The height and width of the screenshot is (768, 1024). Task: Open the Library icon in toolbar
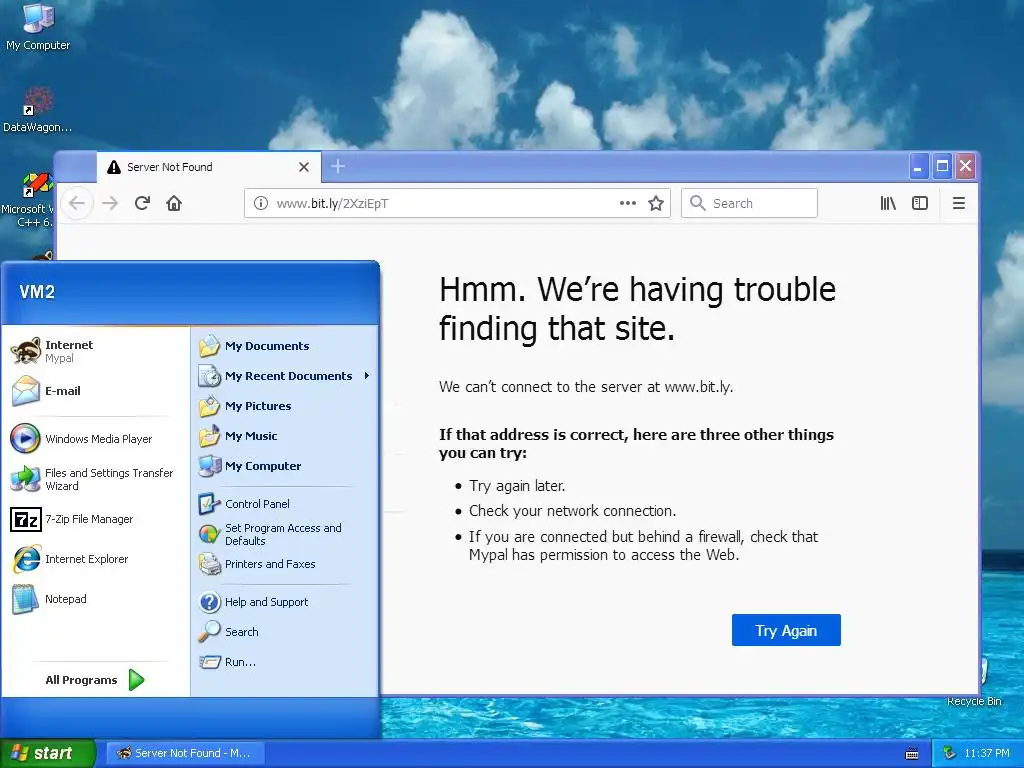pyautogui.click(x=888, y=203)
